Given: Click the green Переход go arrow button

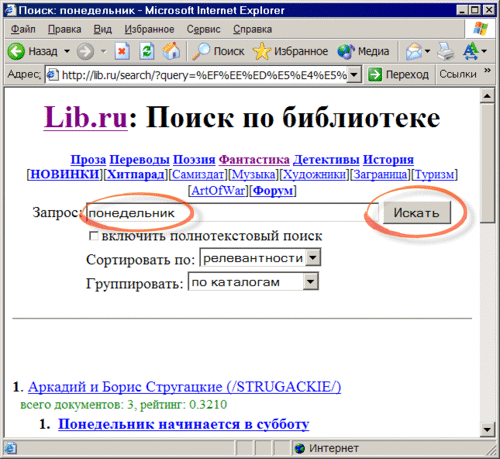Looking at the screenshot, I should pos(398,74).
